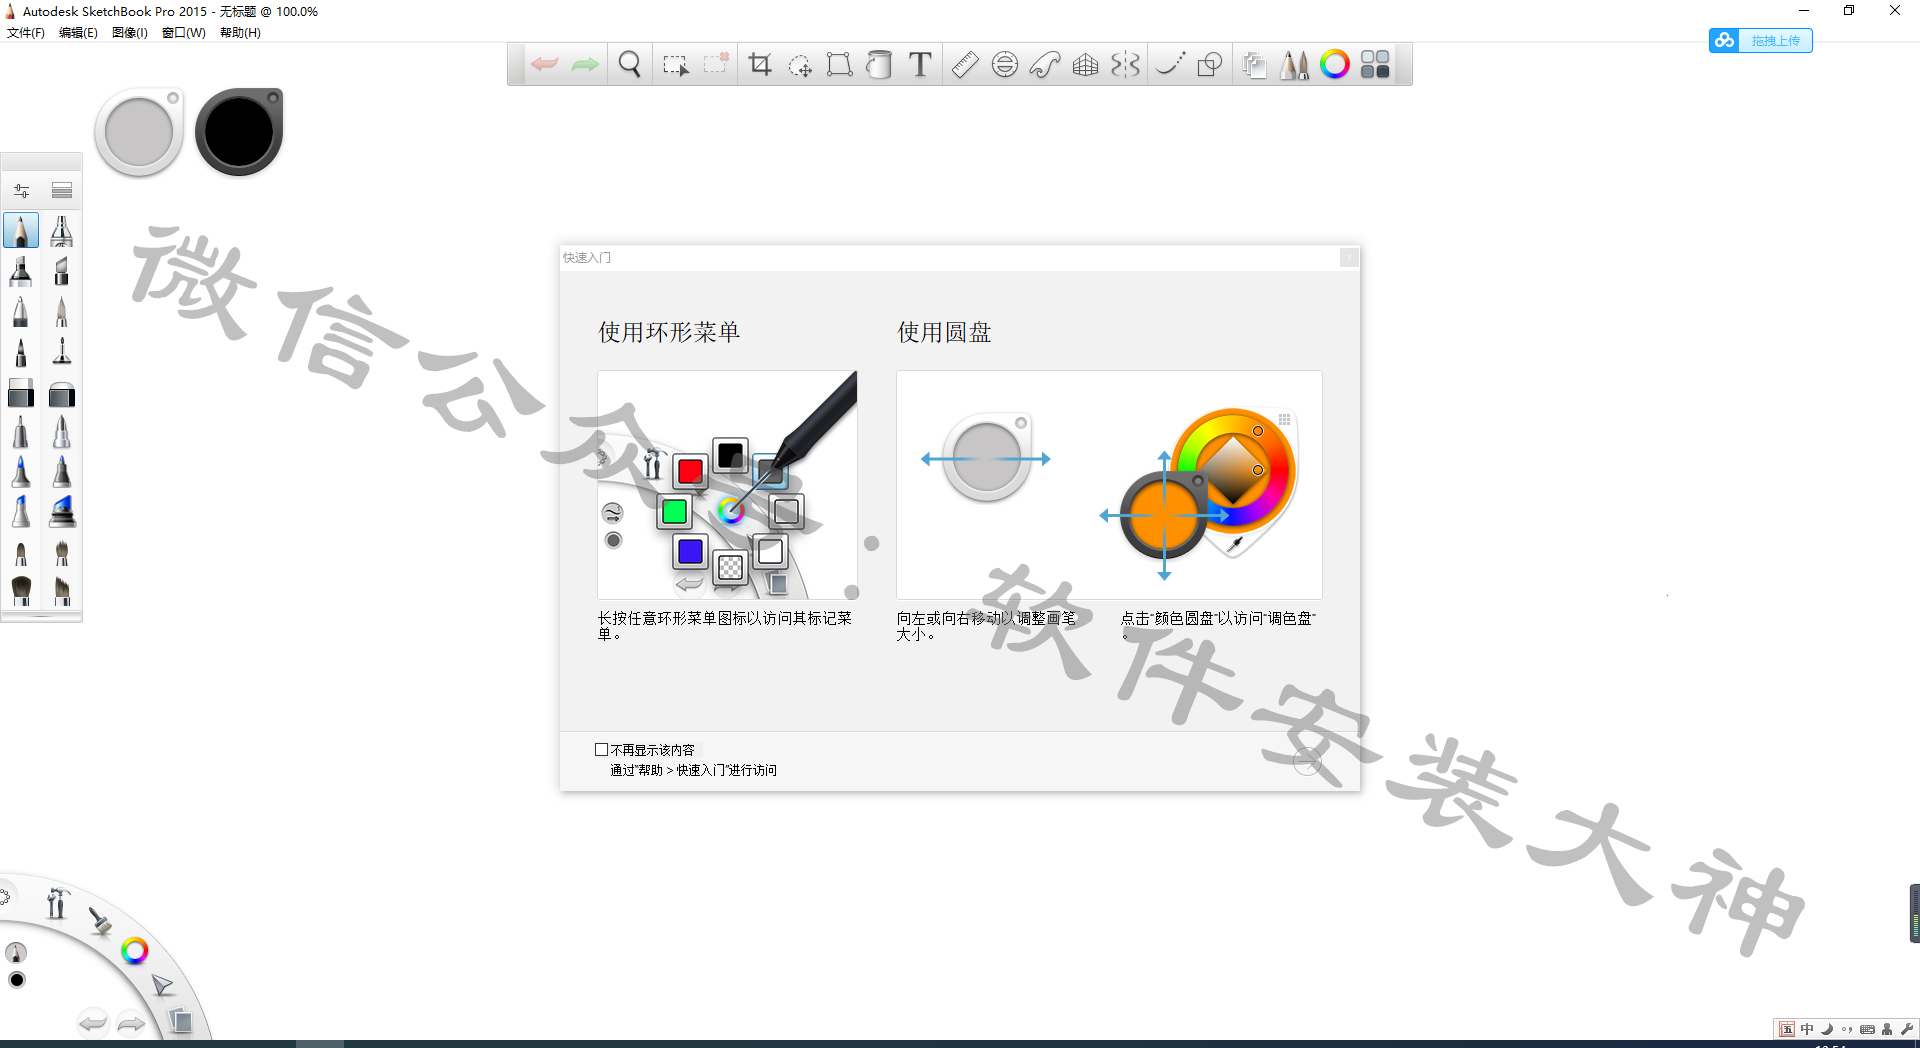Click the ring menu illustration image

[727, 485]
